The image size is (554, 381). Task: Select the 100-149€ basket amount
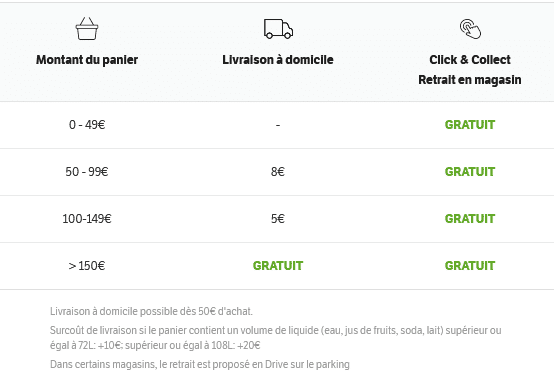click(x=87, y=219)
